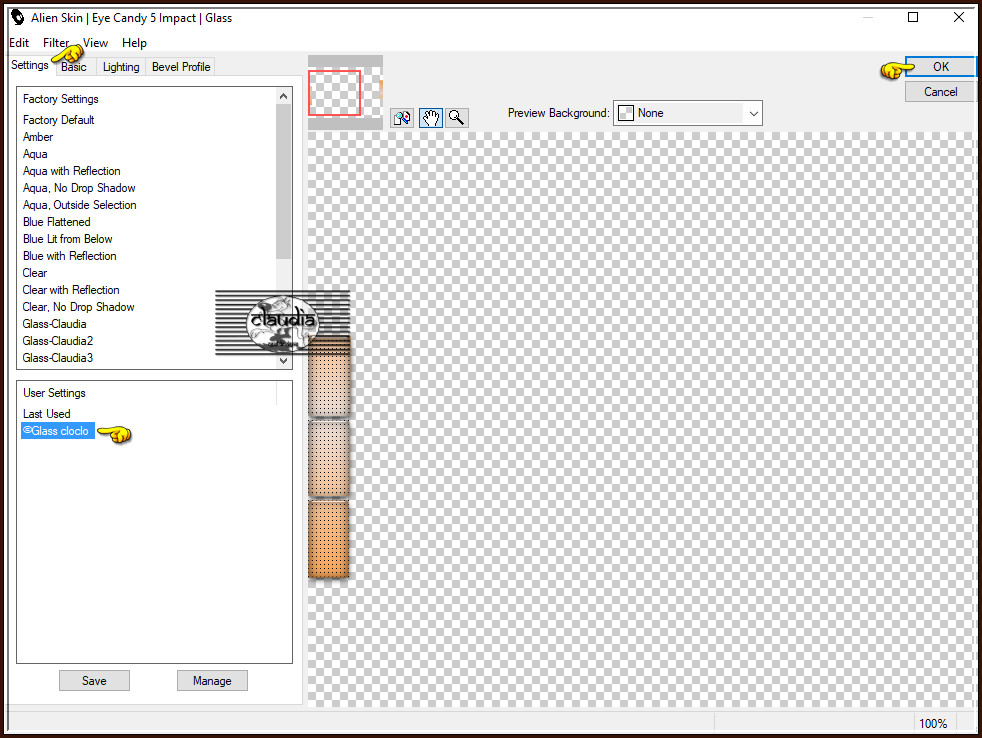This screenshot has height=738, width=982.
Task: Toggle the show original preview icon
Action: [402, 118]
